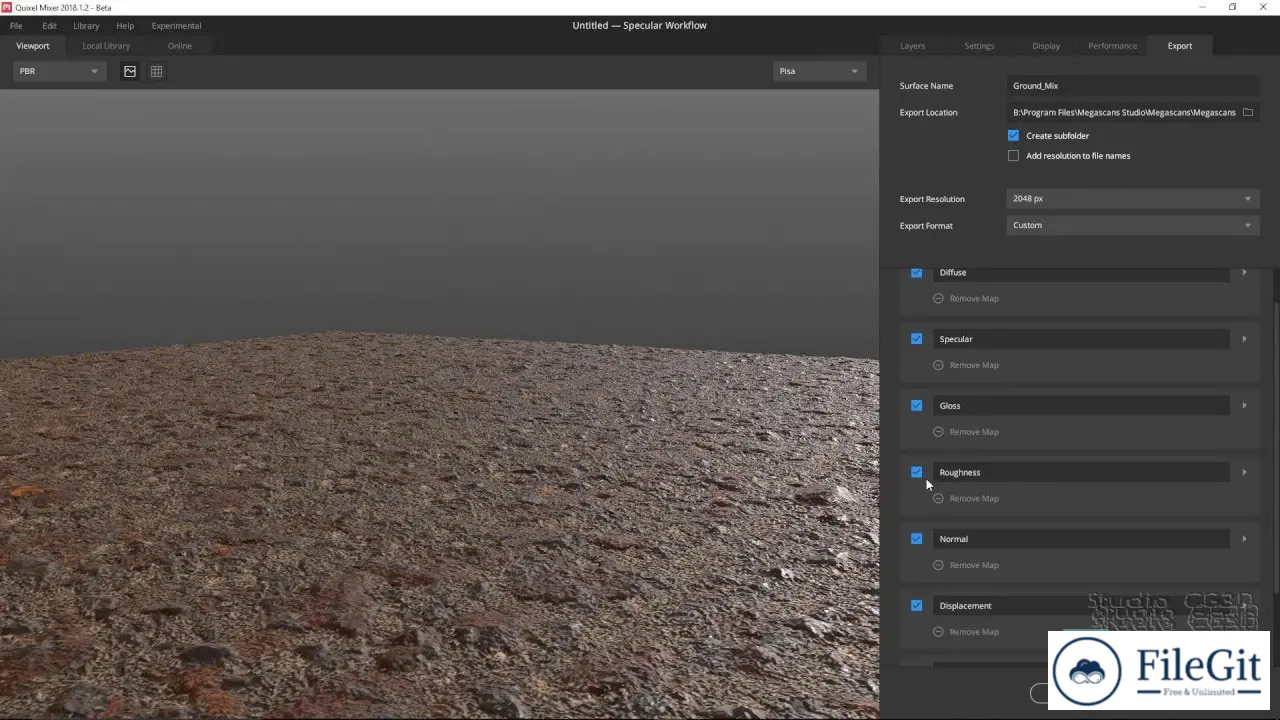Switch to the Layers tab
The width and height of the screenshot is (1280, 720).
pyautogui.click(x=912, y=46)
